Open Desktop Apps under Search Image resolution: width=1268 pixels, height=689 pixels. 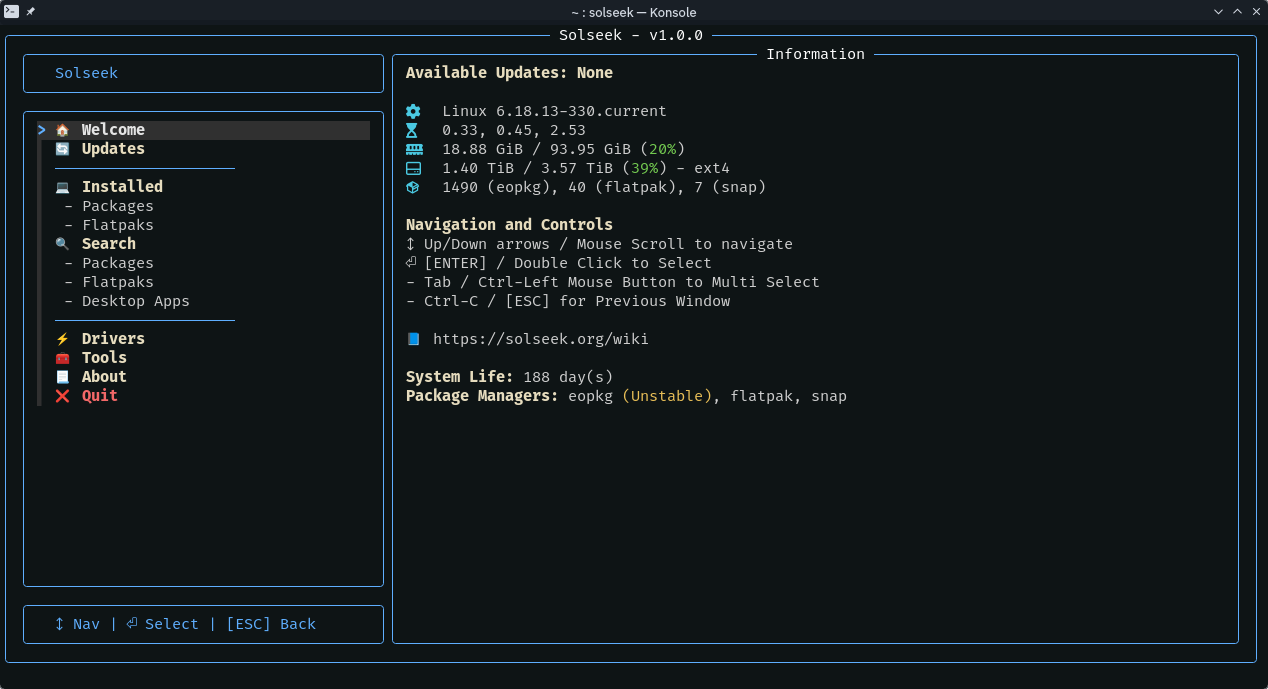click(136, 301)
